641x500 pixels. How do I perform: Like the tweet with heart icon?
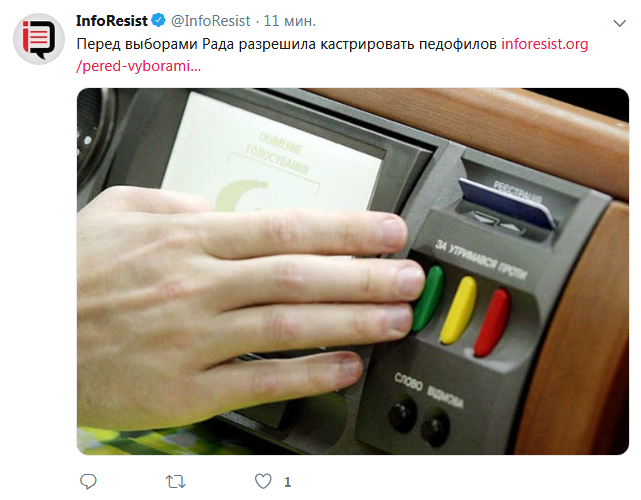click(x=263, y=481)
